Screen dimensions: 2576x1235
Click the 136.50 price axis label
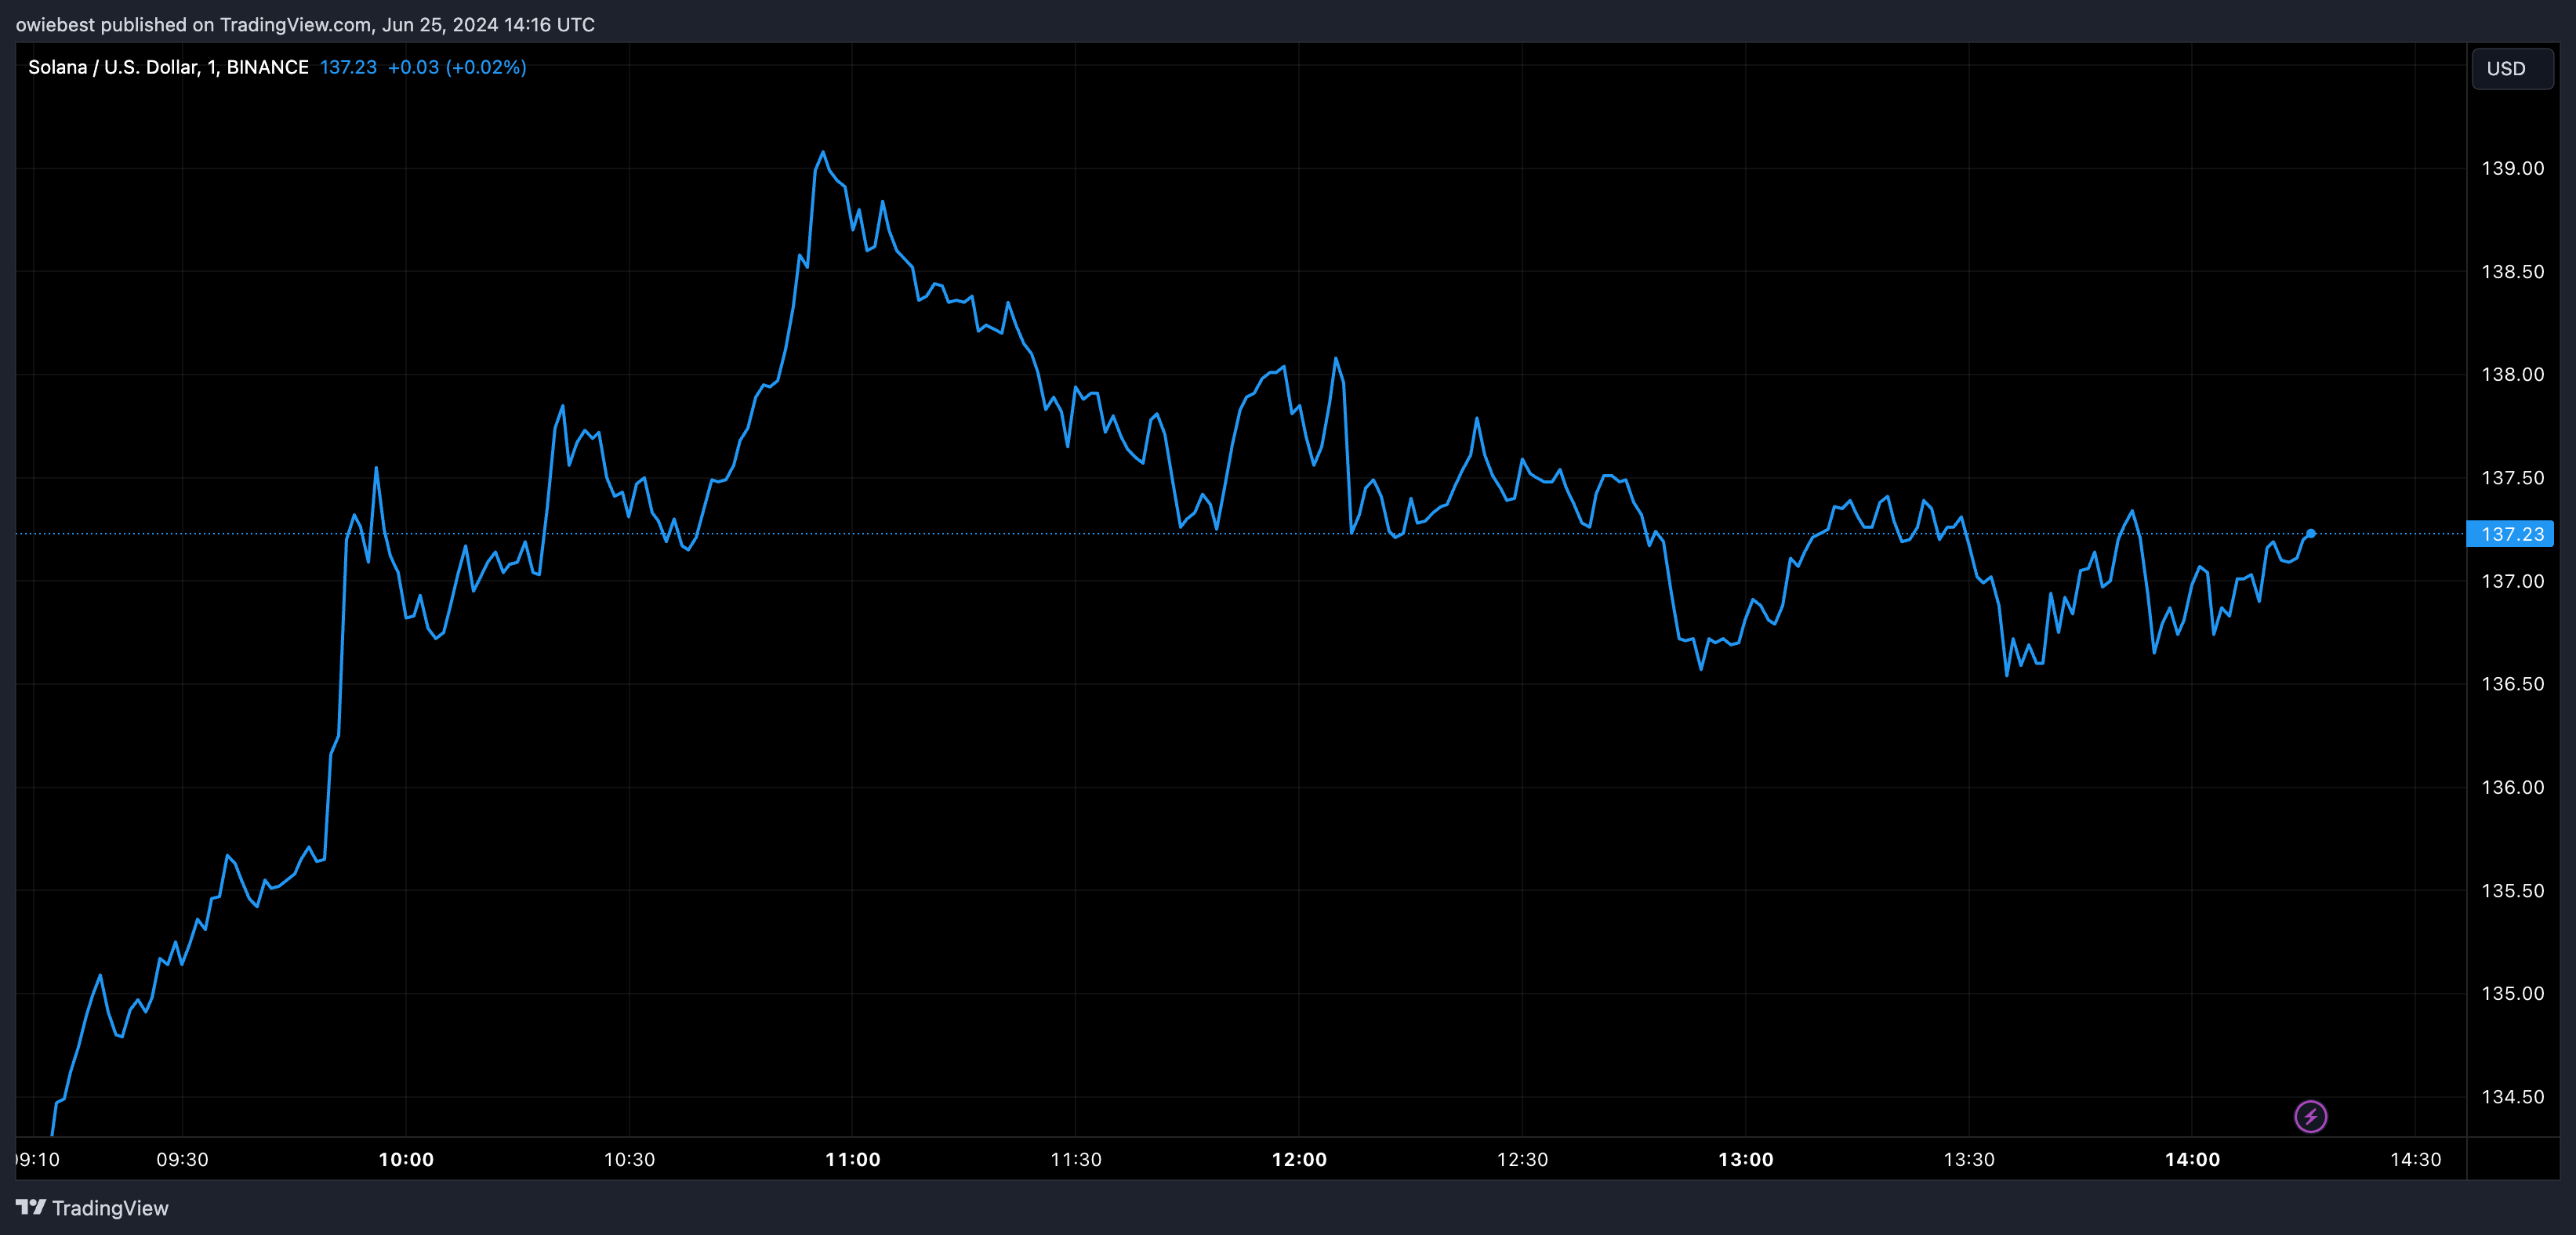tap(2512, 684)
